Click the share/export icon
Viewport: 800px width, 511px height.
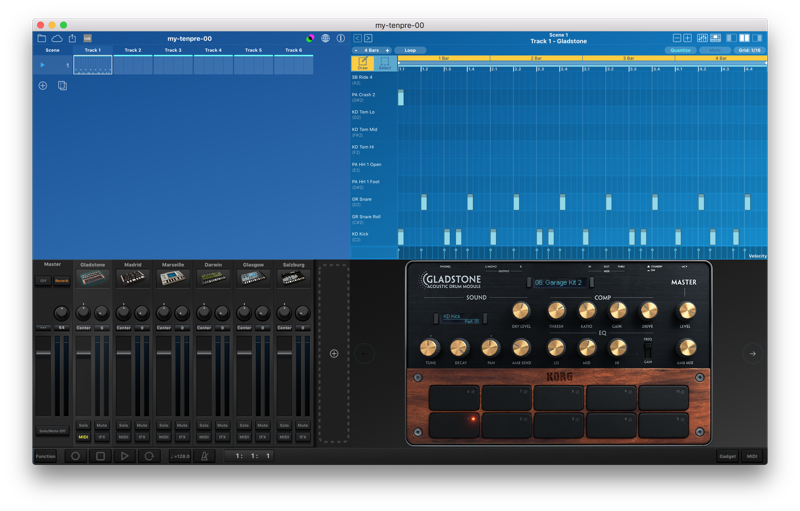(x=72, y=38)
